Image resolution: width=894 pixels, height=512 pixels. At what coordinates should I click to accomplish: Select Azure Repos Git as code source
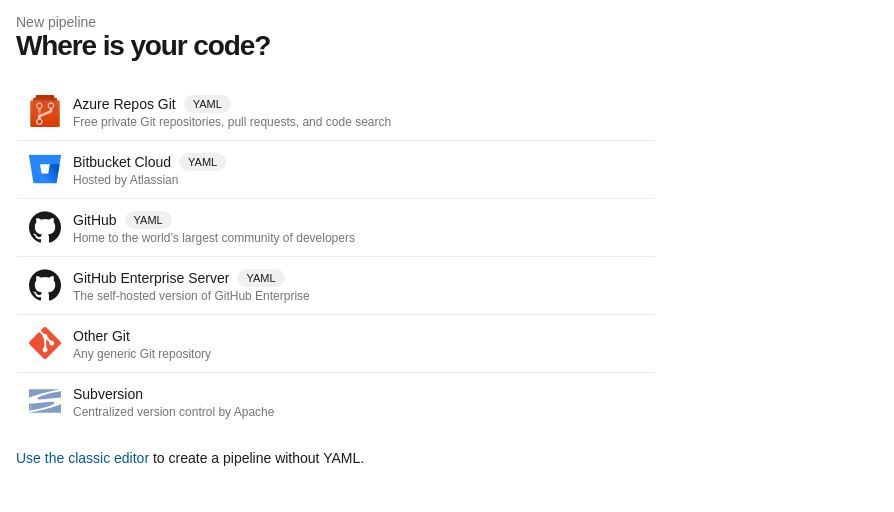pyautogui.click(x=124, y=104)
